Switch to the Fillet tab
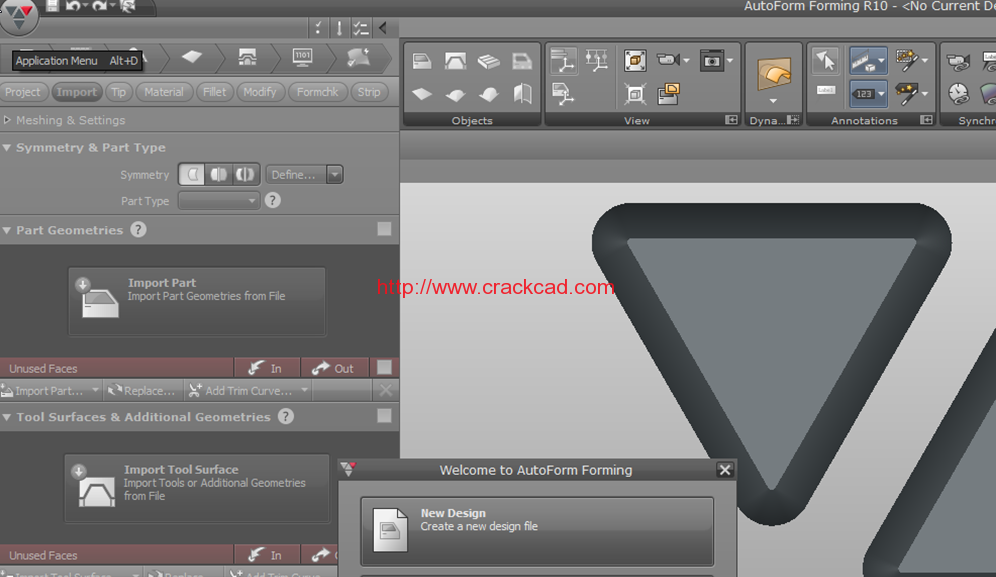Viewport: 996px width, 577px height. (214, 92)
